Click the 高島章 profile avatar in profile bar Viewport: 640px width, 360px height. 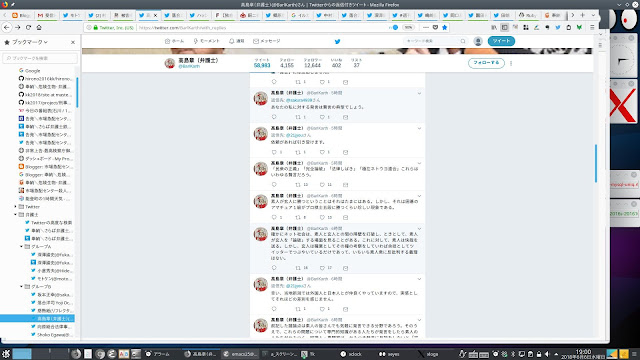coord(170,63)
